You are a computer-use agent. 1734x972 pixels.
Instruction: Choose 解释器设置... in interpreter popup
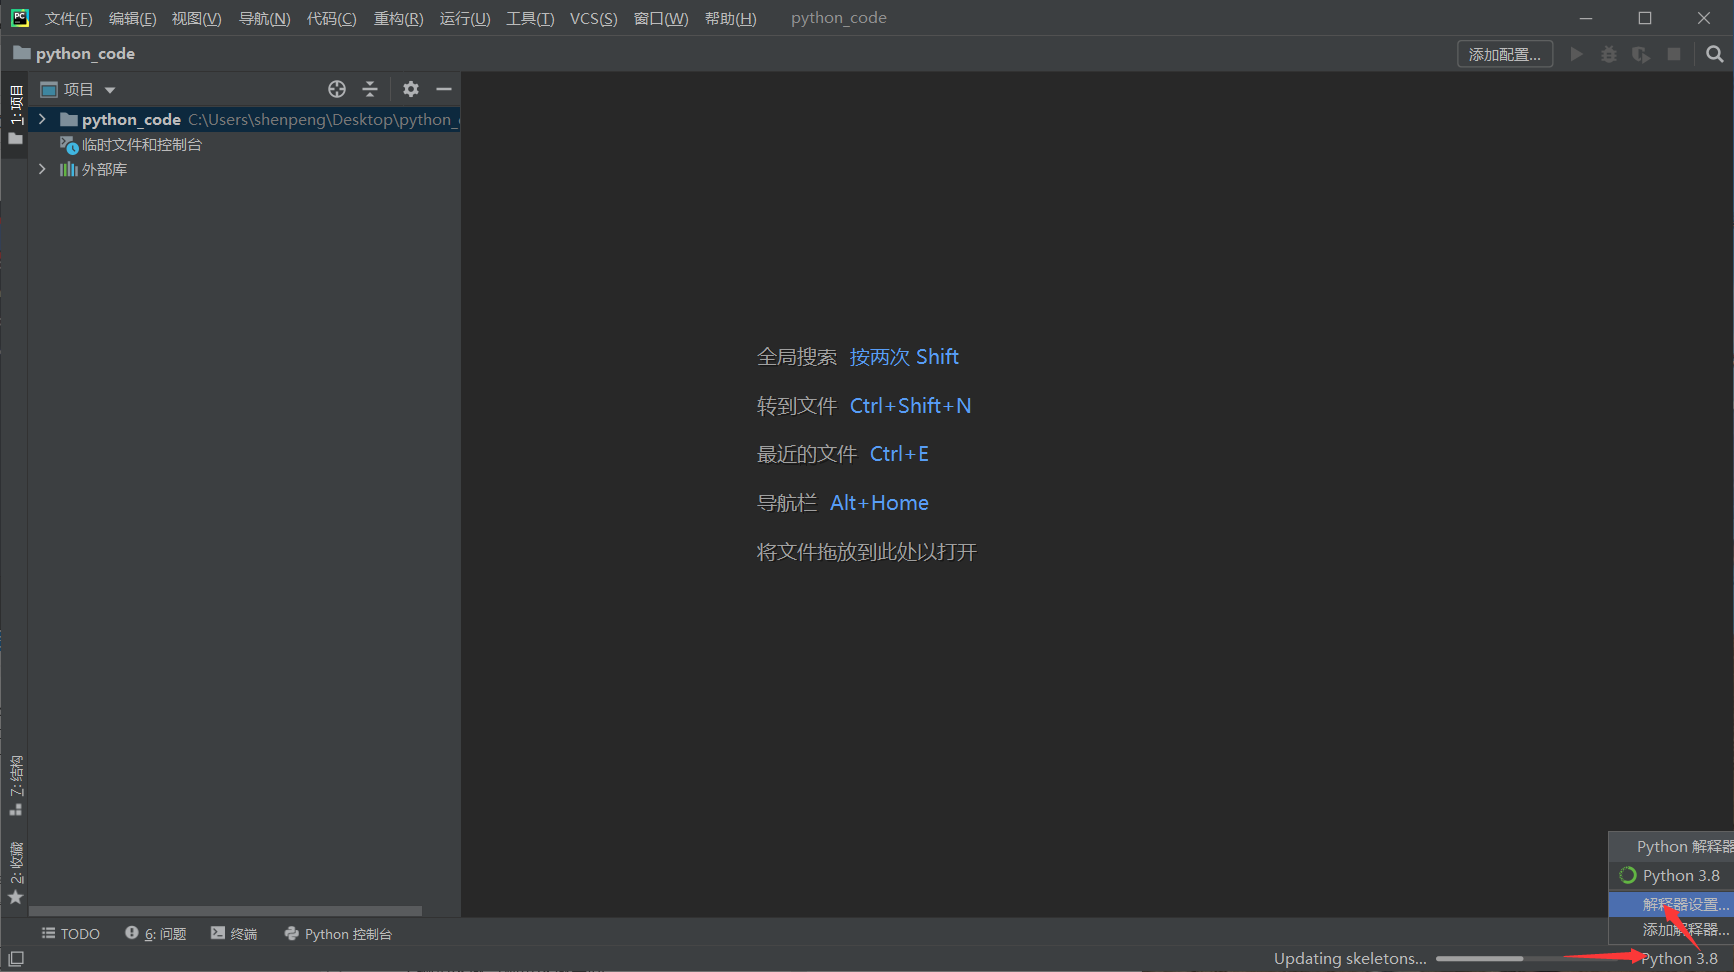[1671, 904]
